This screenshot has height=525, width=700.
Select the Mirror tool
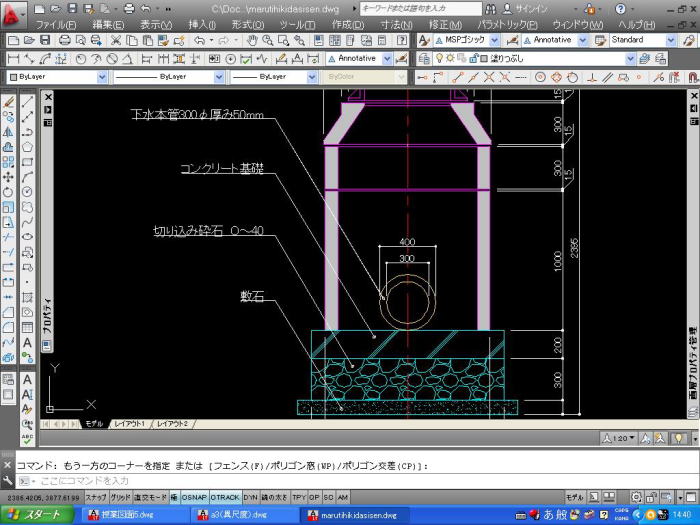(8, 132)
